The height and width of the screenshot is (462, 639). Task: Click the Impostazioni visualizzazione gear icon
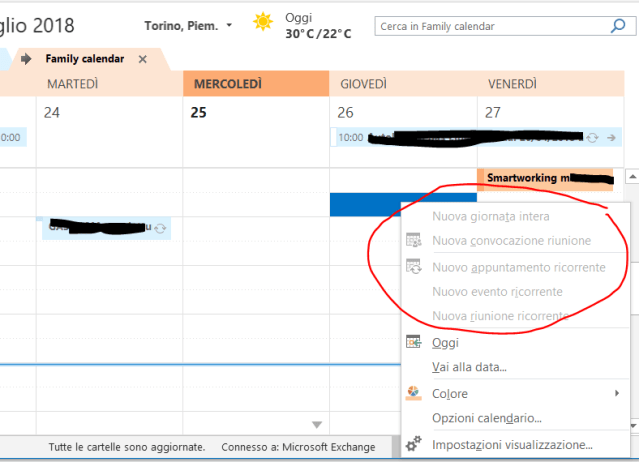(413, 444)
